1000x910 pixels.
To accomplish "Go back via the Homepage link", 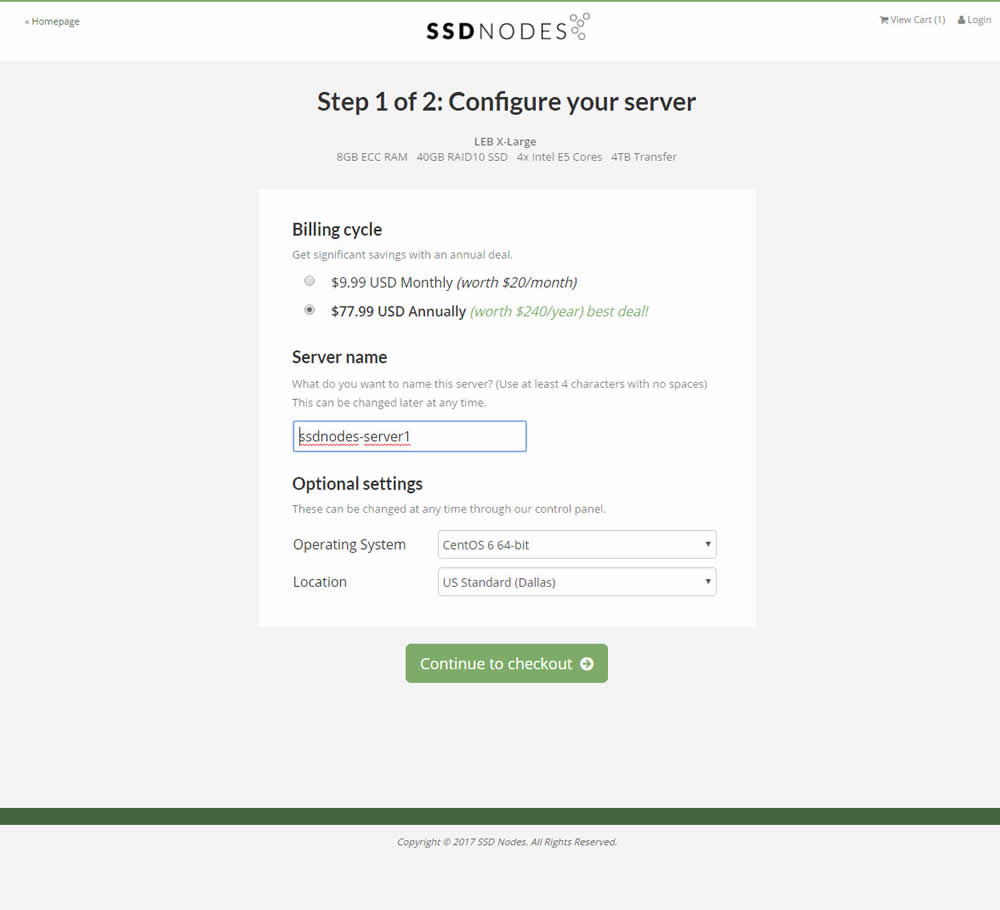I will click(53, 21).
